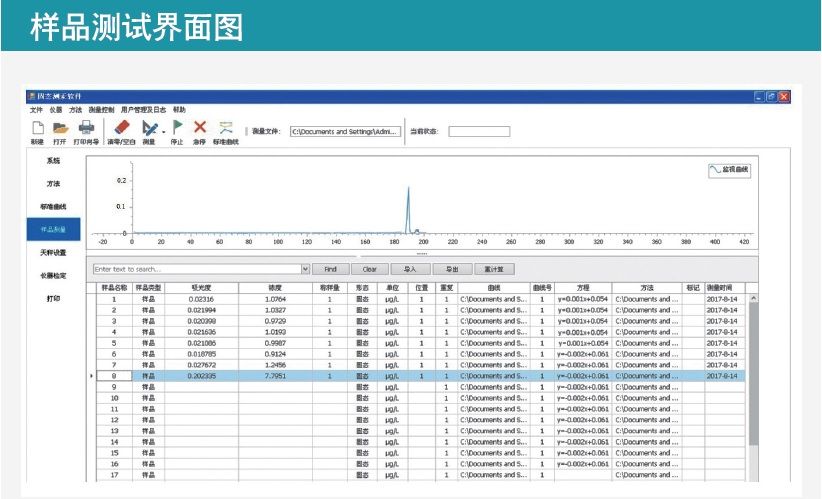Start measuring with the 测量 icon
Screen dimensions: 822x499
[149, 128]
